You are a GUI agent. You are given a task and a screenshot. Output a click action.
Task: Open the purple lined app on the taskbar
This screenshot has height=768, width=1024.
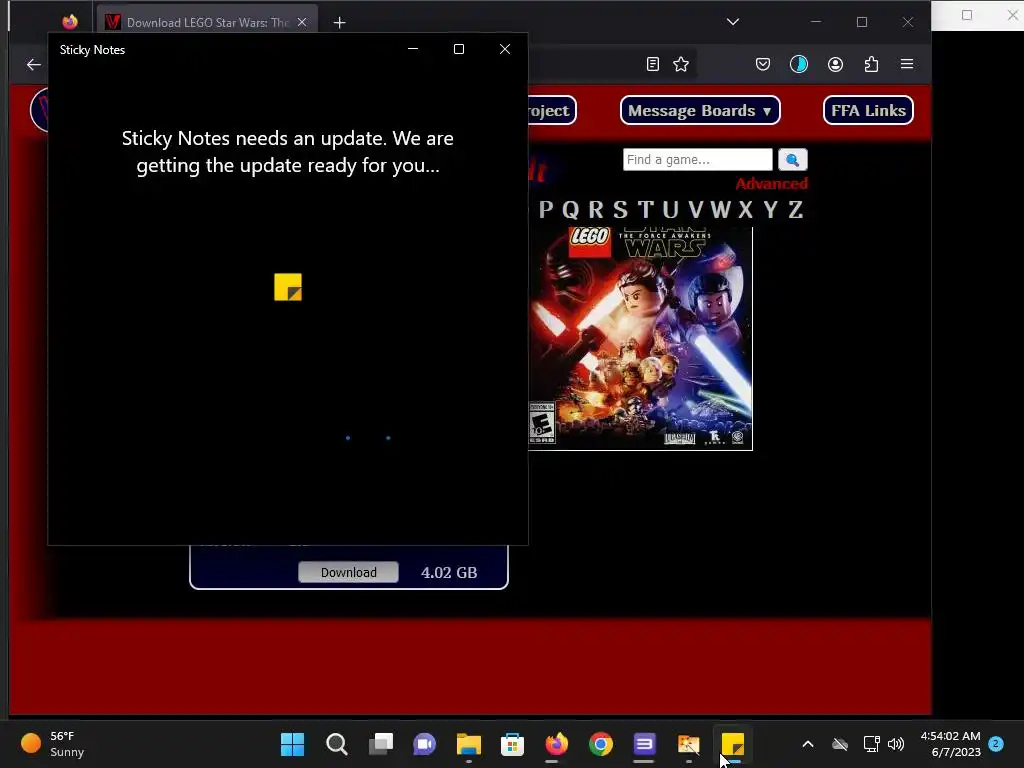(x=644, y=744)
